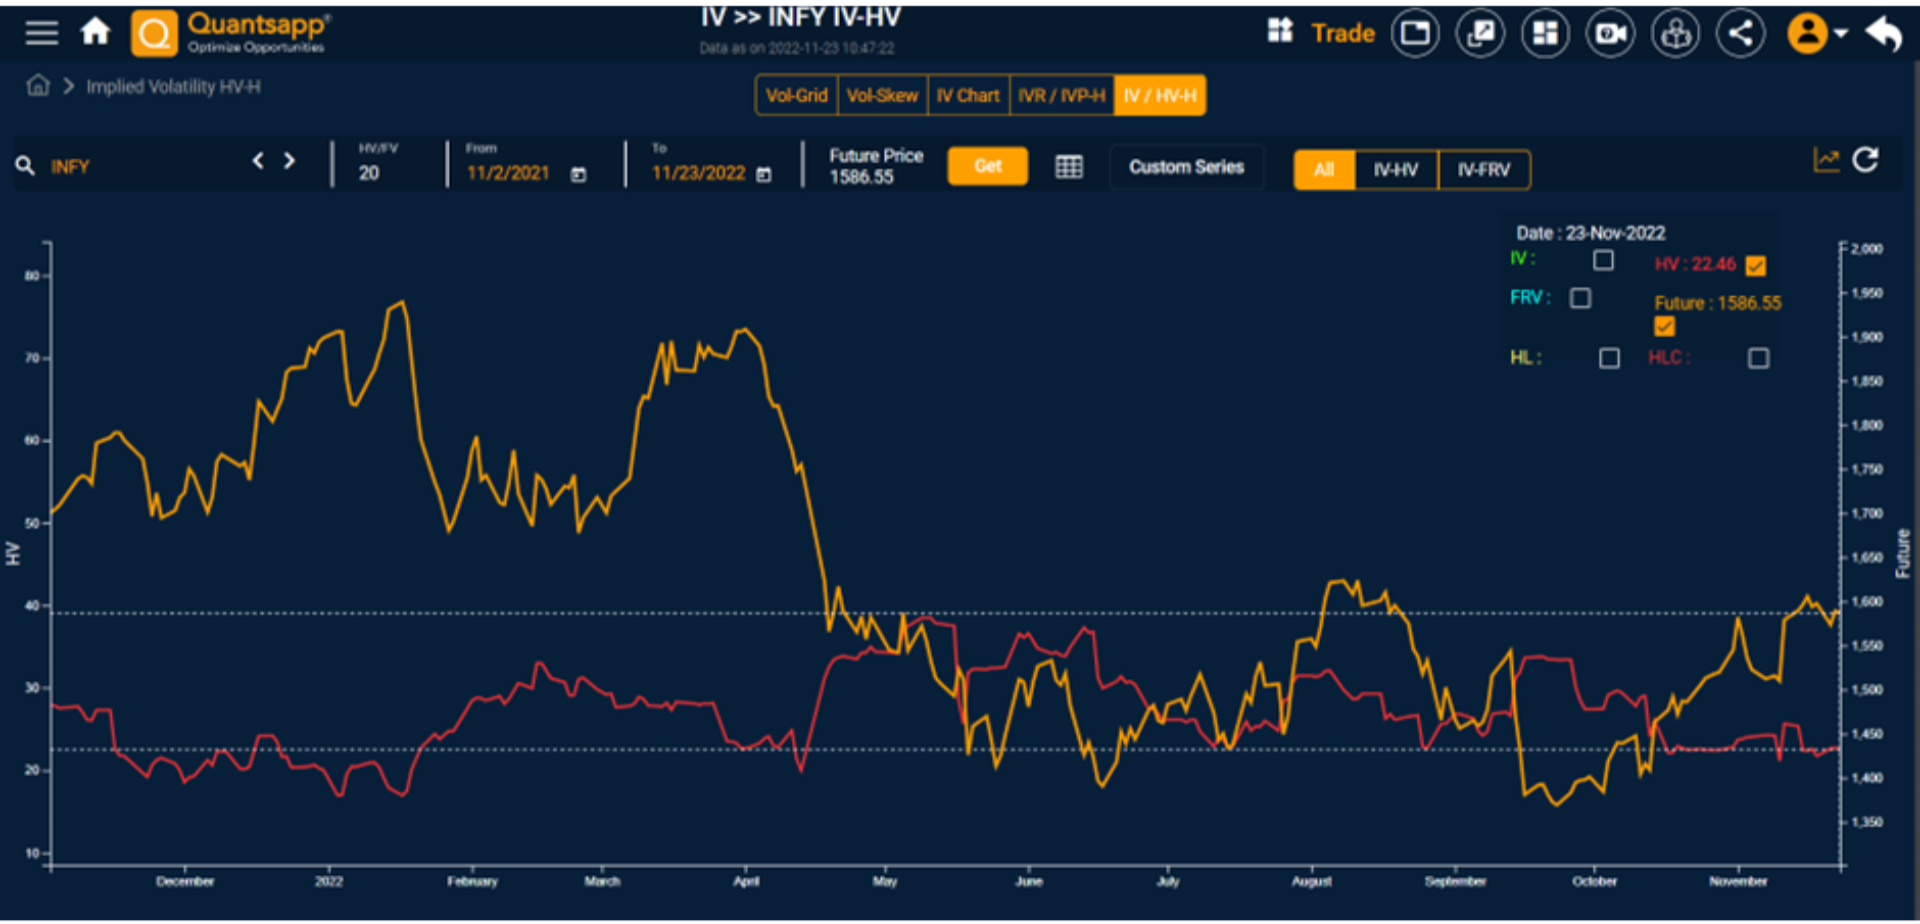Screen dimensions: 1920x924
Task: Uncheck the HV checkbox
Action: 1756,265
